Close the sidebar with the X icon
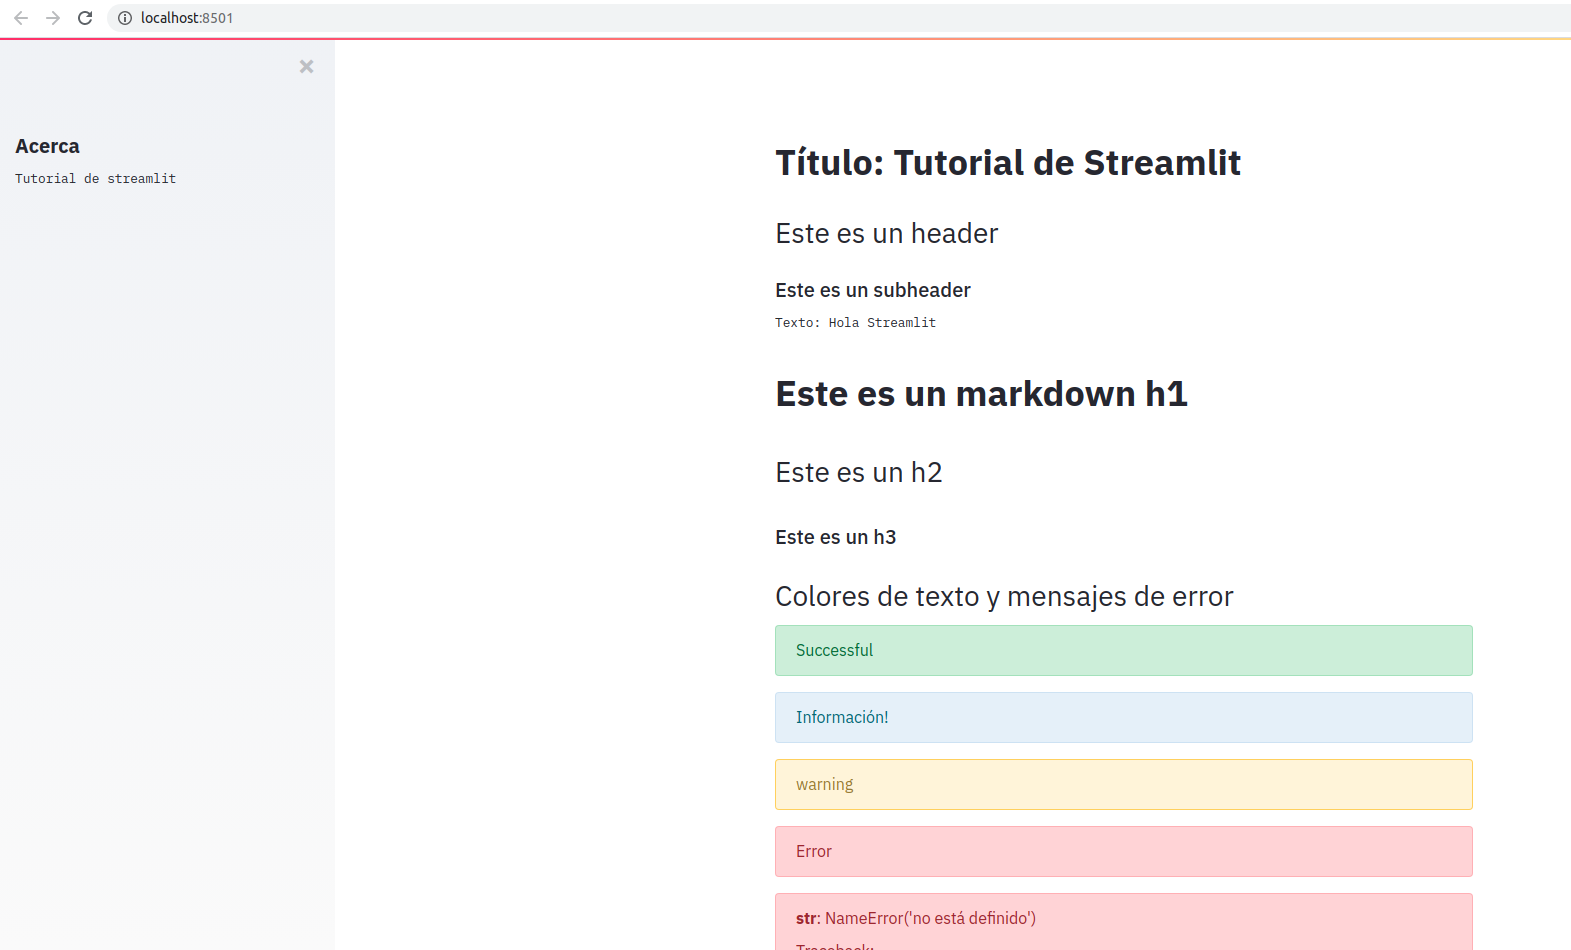The image size is (1571, 950). 306,66
